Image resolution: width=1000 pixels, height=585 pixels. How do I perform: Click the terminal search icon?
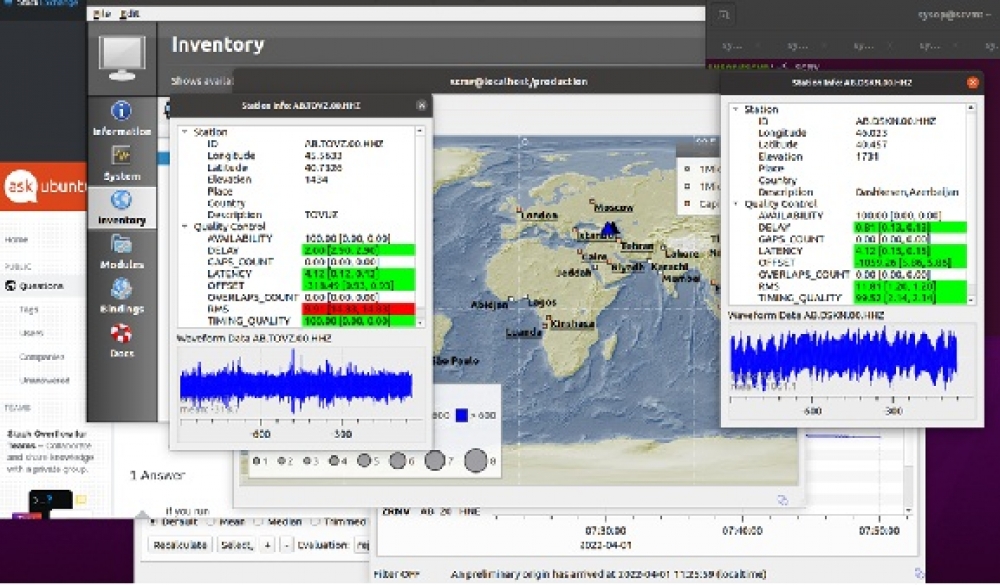pos(724,14)
